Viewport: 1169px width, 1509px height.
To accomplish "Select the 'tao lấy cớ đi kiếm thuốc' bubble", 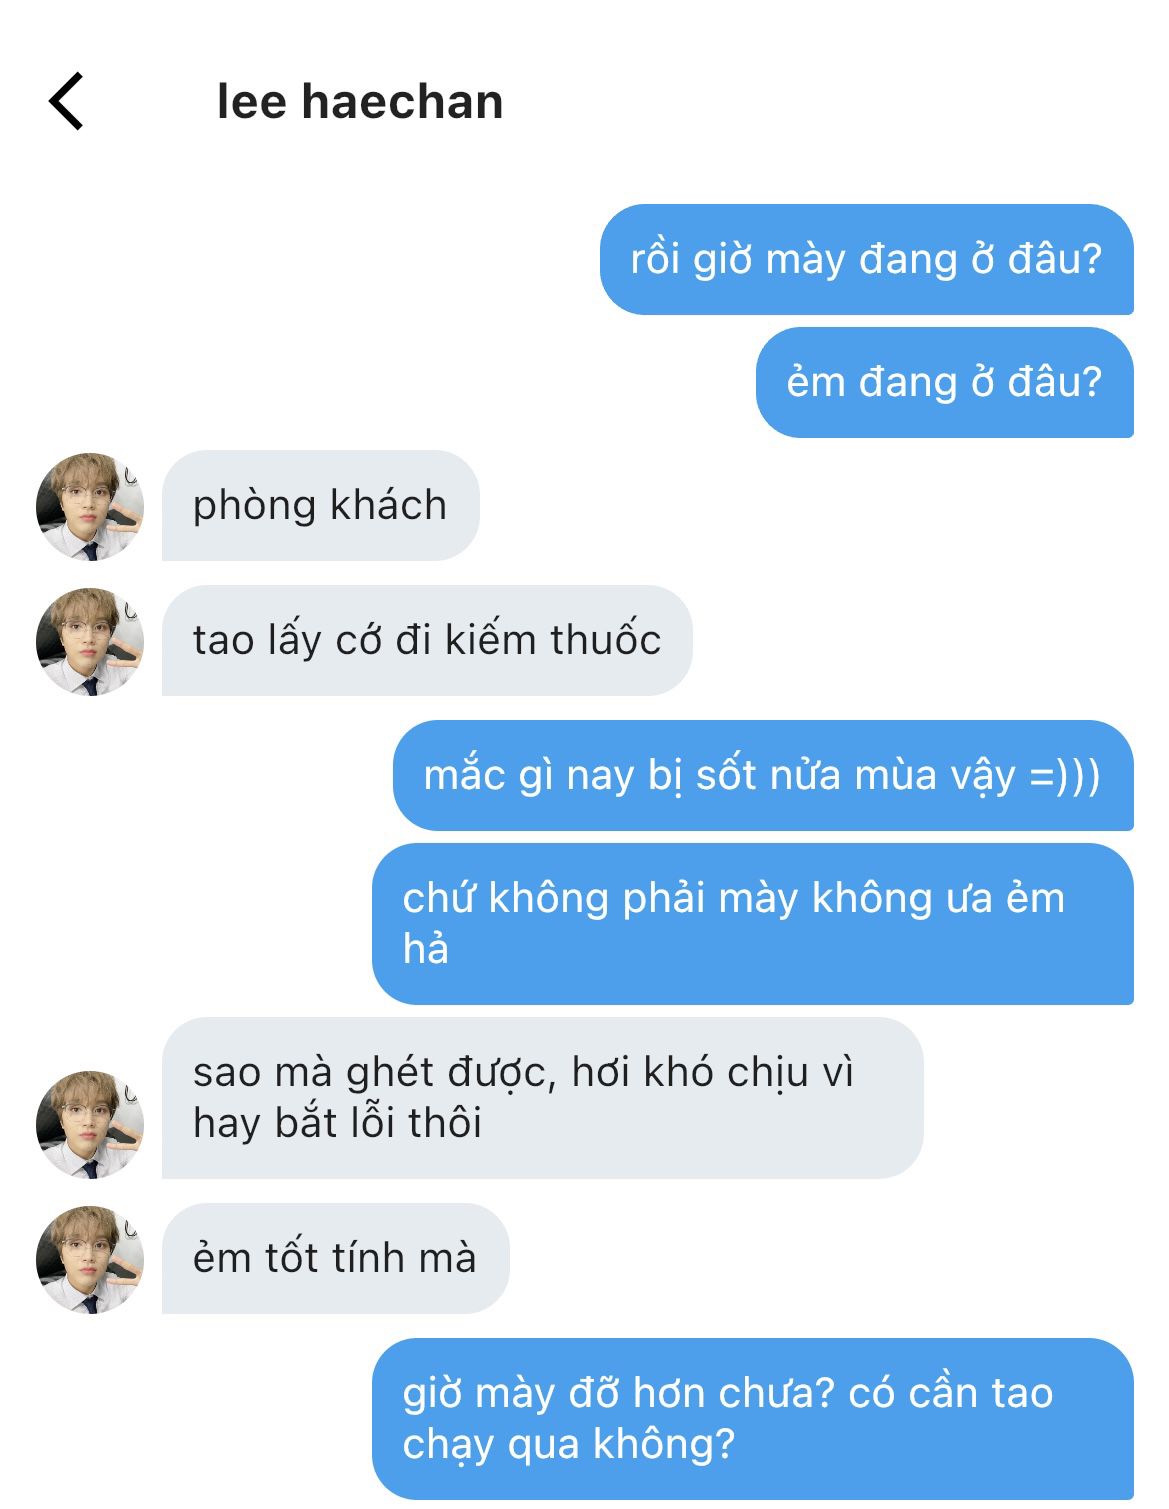I will pos(427,640).
